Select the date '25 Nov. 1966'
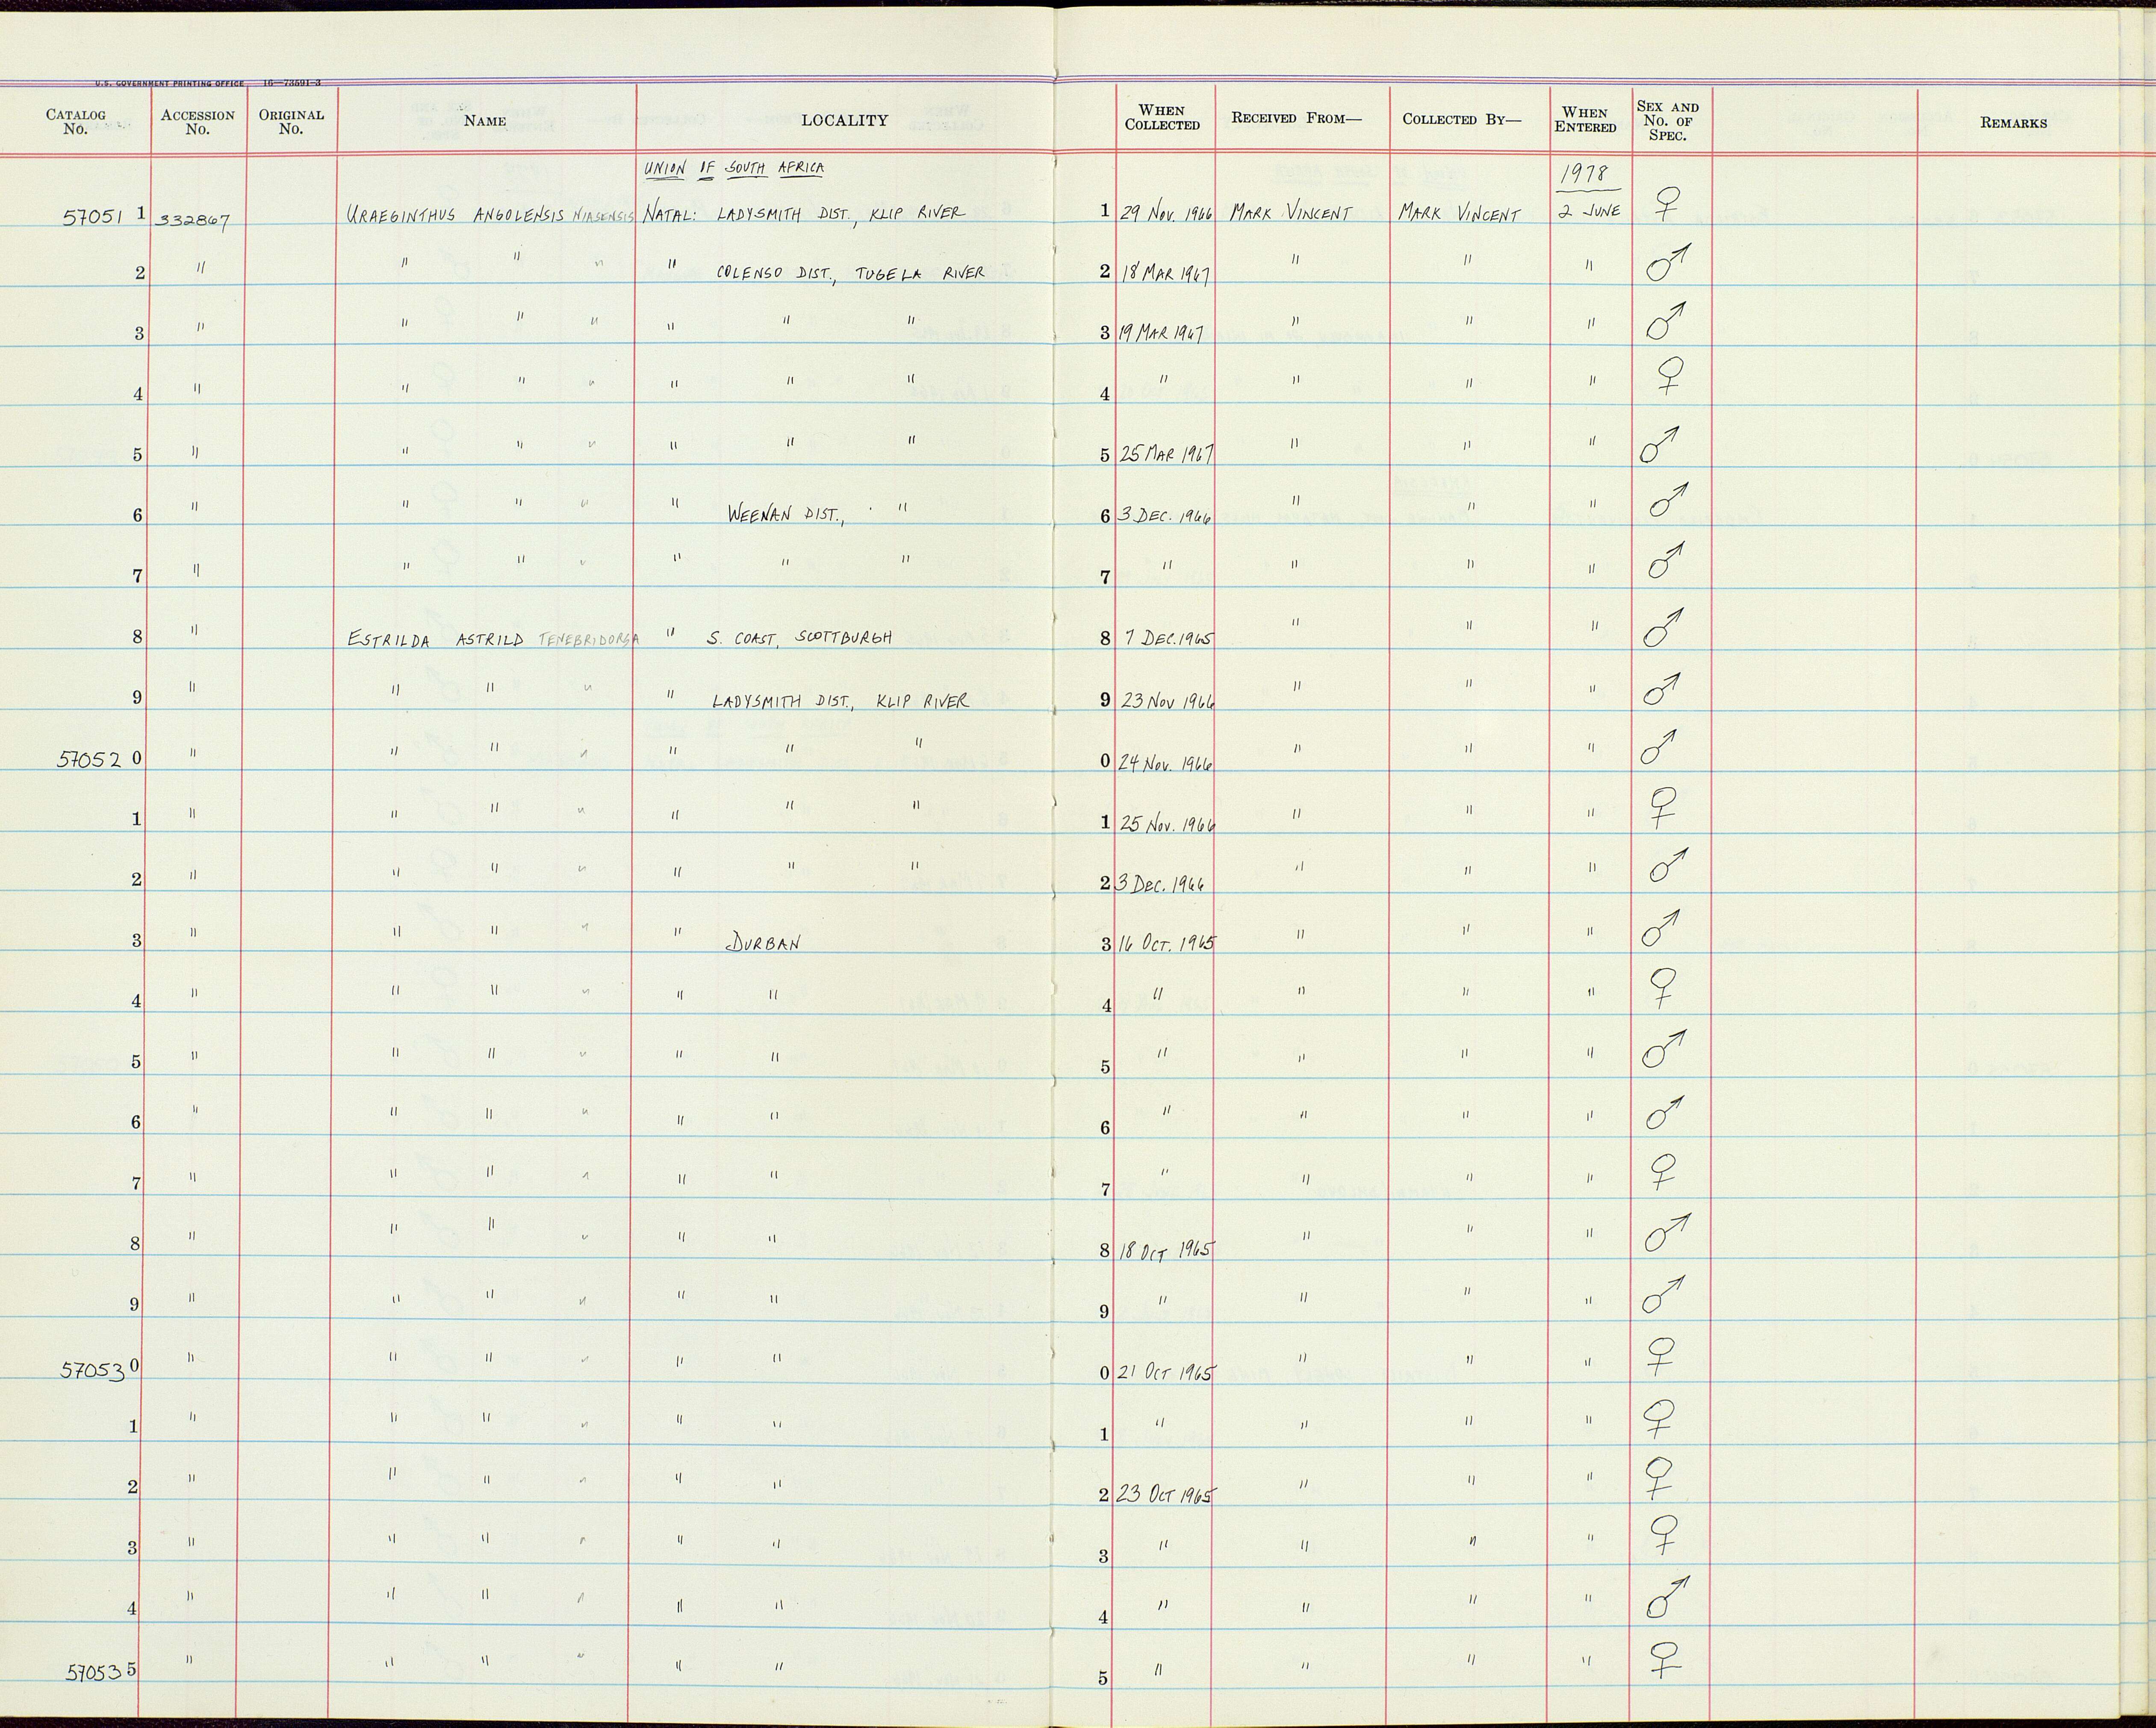2156x1728 pixels. click(x=1168, y=823)
